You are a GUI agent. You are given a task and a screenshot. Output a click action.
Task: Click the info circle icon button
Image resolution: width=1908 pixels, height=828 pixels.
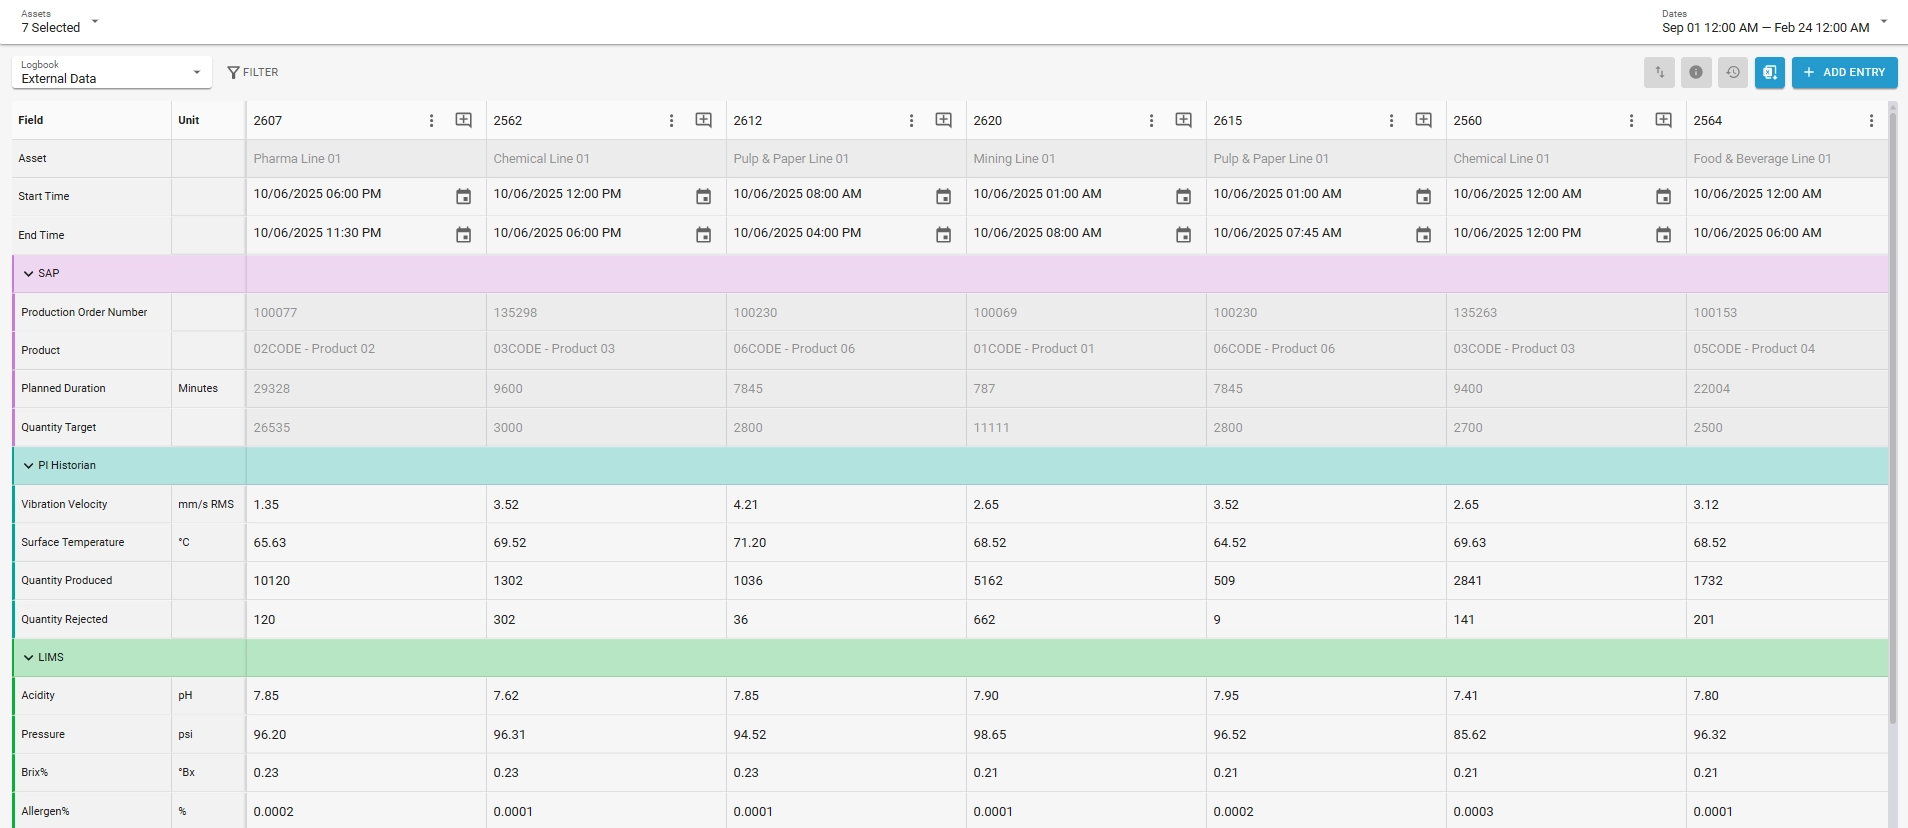pos(1696,72)
